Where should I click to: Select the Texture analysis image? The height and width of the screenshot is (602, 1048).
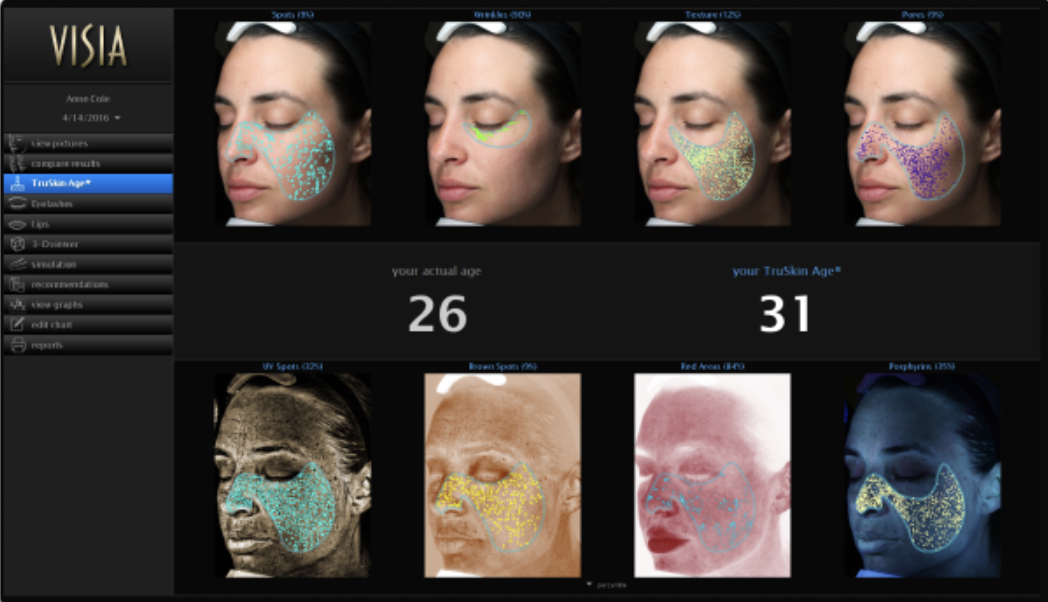tap(712, 124)
